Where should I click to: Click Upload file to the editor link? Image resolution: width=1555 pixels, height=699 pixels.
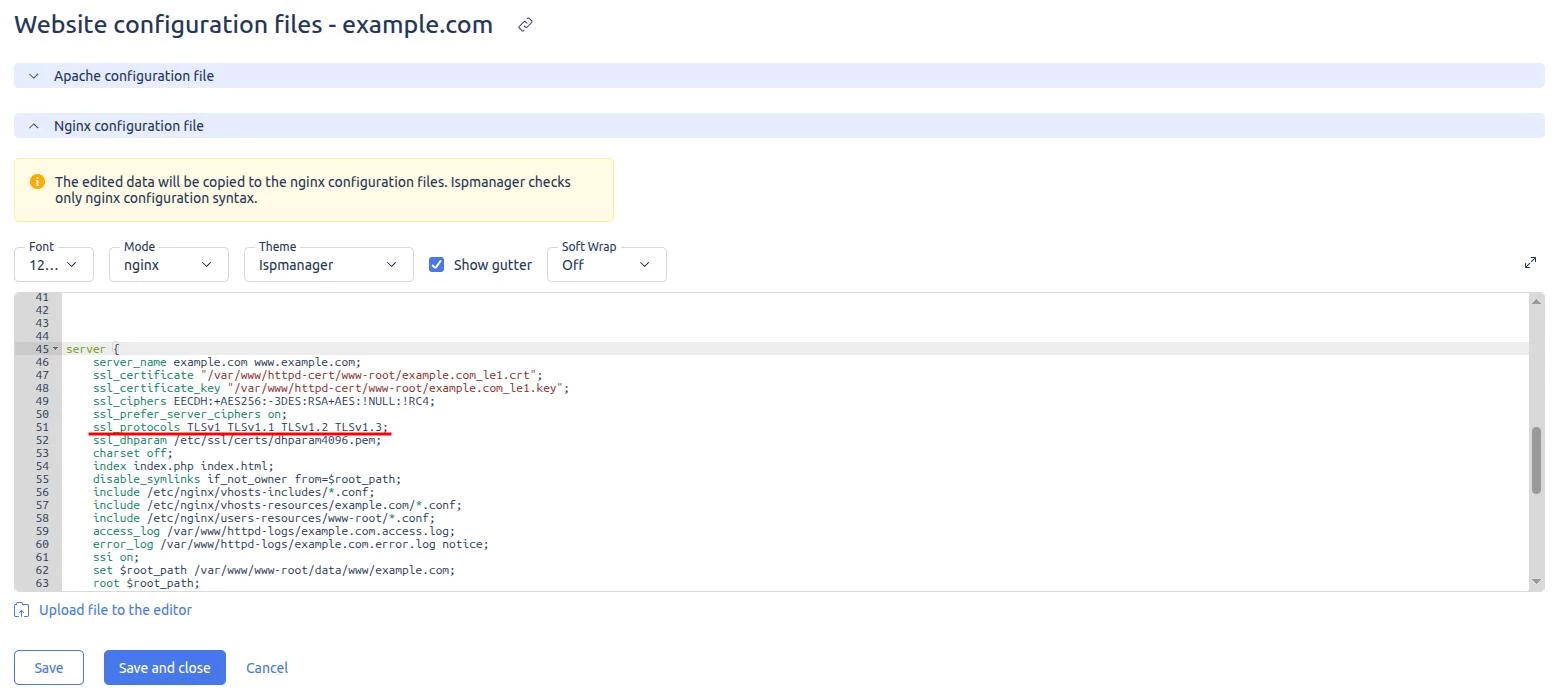(x=115, y=610)
